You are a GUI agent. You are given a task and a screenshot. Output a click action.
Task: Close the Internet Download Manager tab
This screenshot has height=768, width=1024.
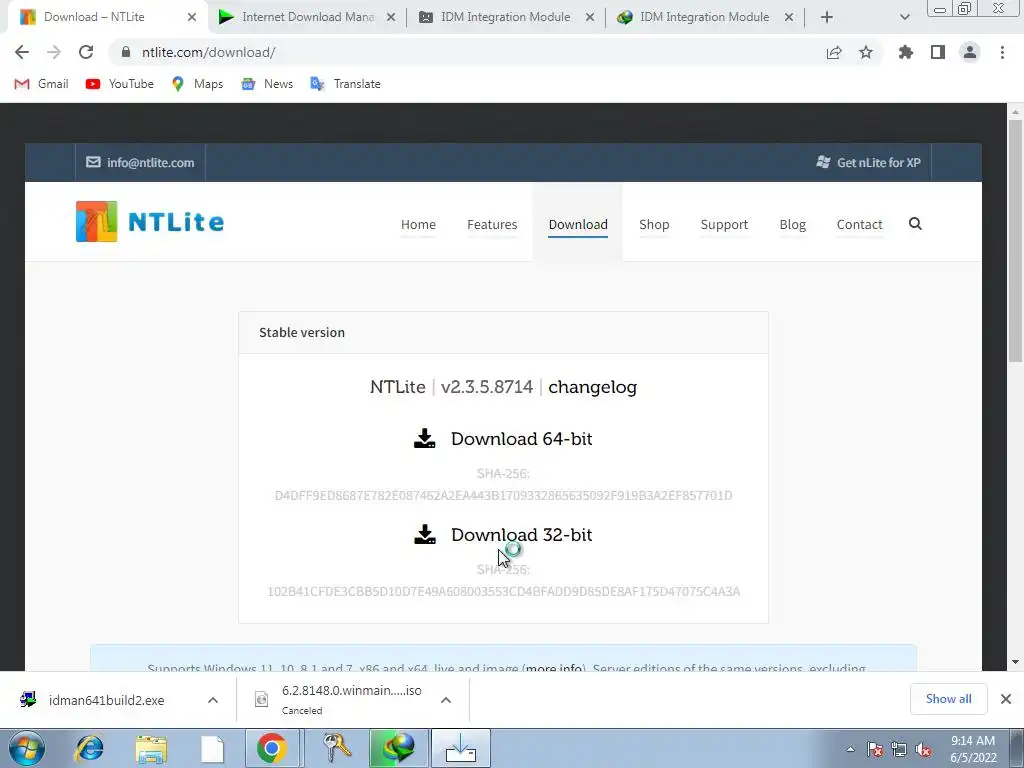(391, 17)
